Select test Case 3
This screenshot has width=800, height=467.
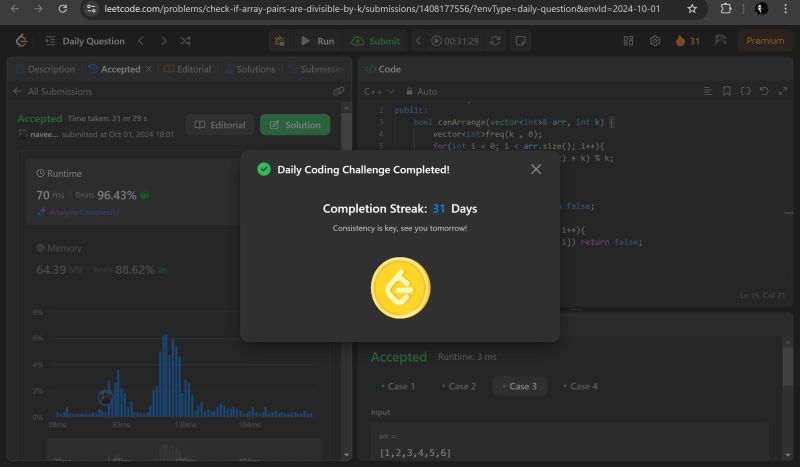coord(519,386)
